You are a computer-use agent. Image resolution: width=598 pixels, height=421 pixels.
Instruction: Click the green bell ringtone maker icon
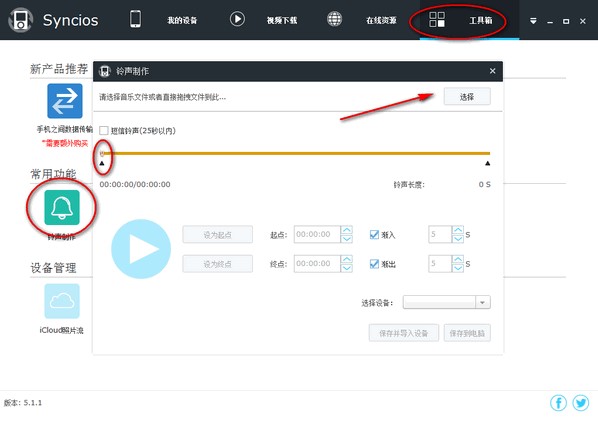pos(62,207)
